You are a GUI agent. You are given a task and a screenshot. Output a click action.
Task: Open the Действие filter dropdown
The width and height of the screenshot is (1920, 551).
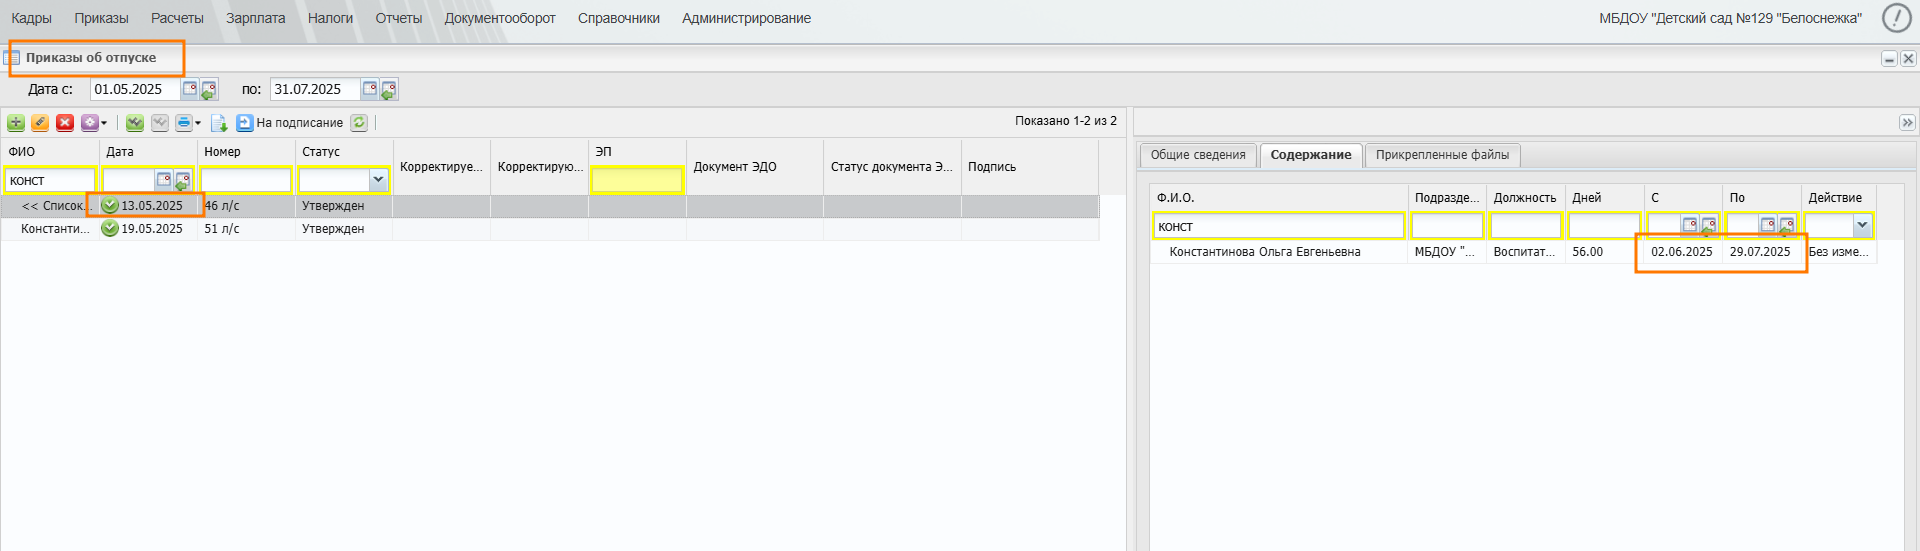click(1862, 226)
